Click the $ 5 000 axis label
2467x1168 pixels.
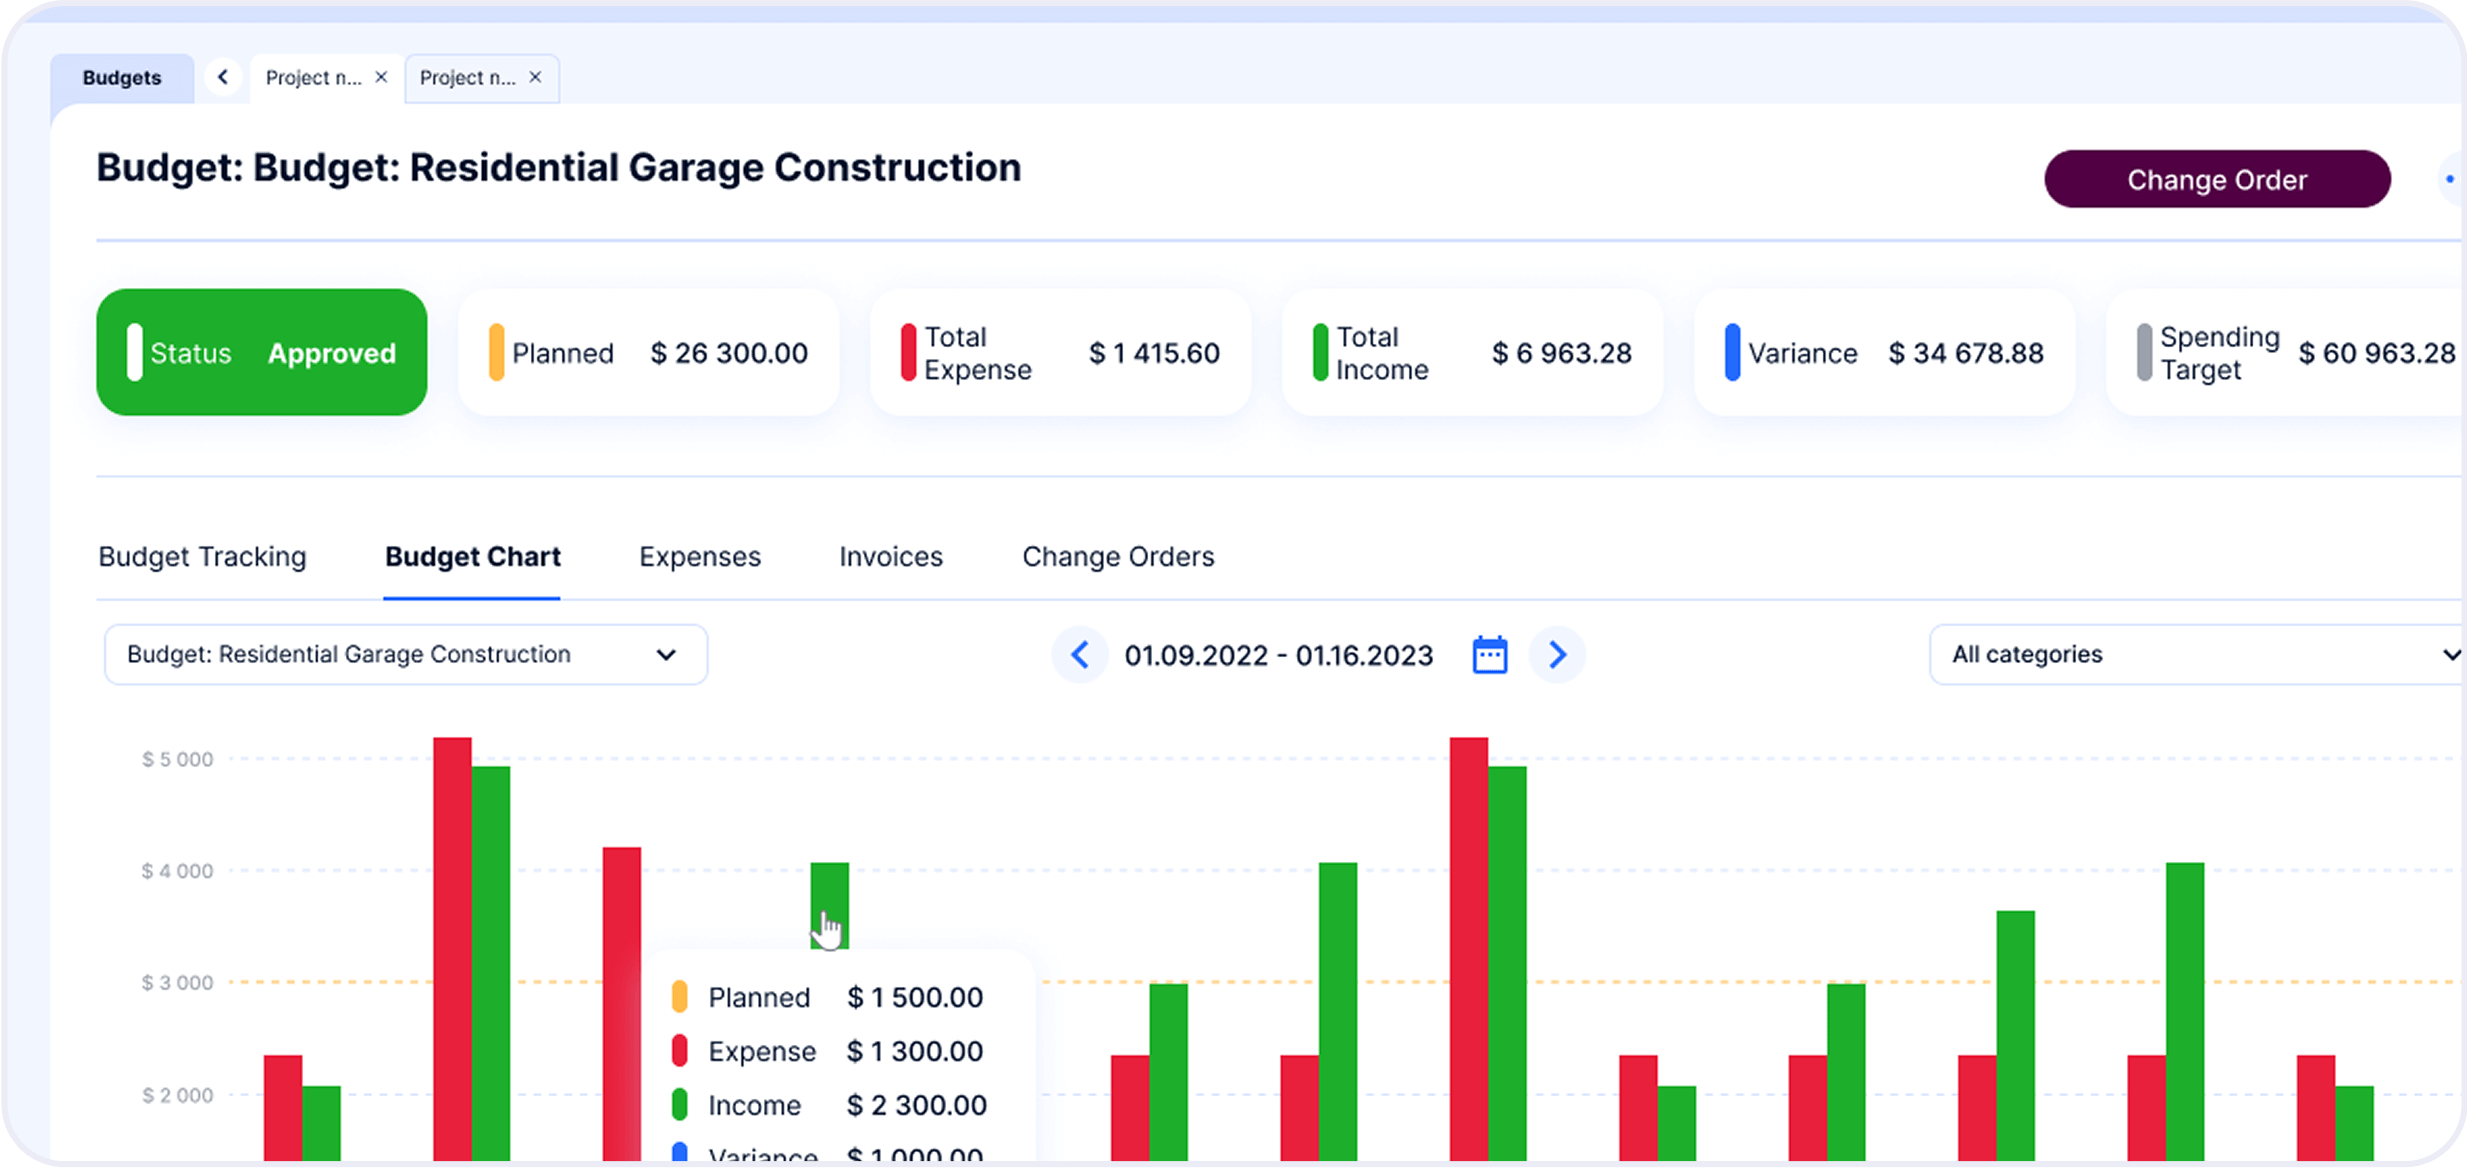pos(177,759)
